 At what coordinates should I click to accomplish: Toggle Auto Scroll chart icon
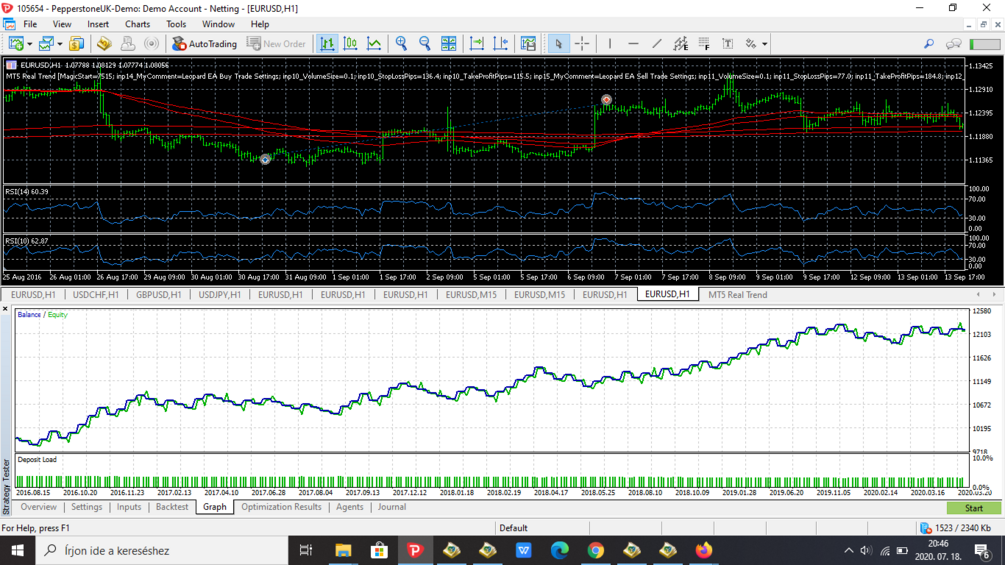point(477,44)
